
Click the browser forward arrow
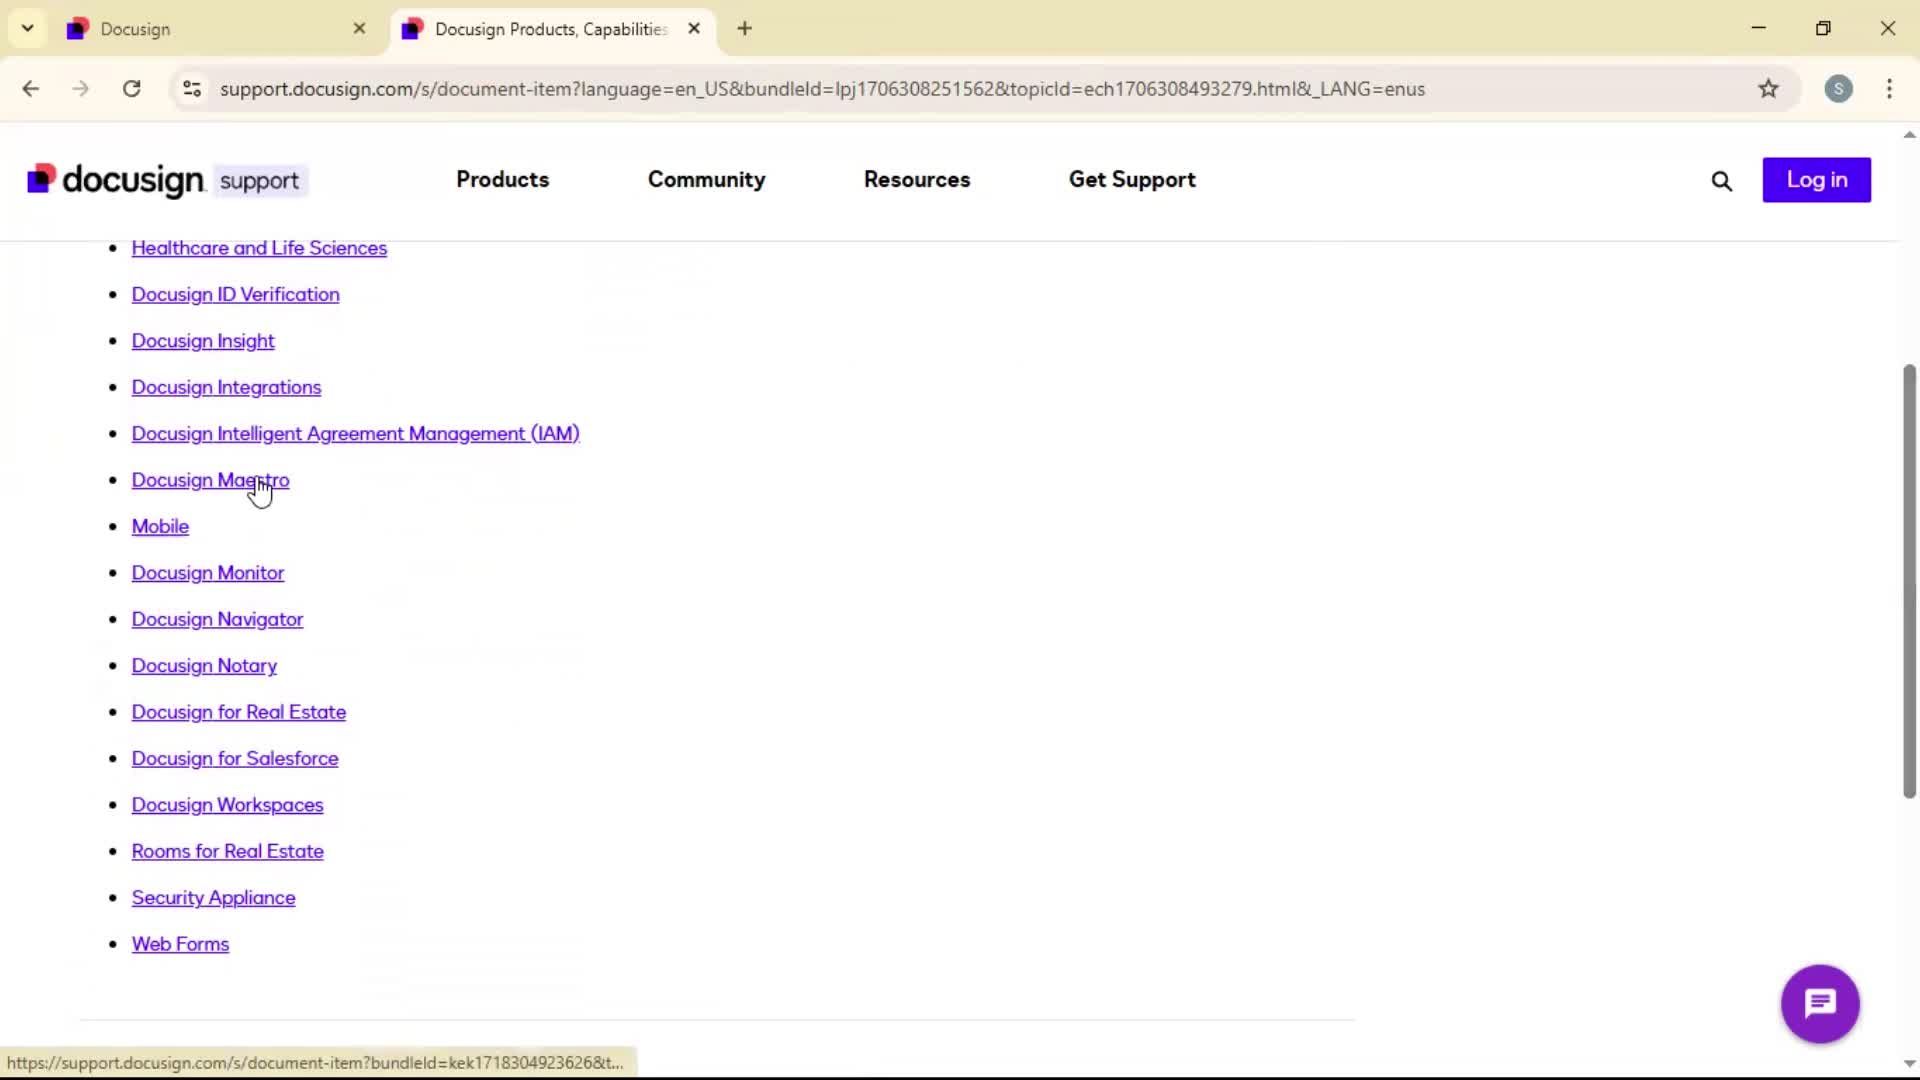[x=81, y=89]
